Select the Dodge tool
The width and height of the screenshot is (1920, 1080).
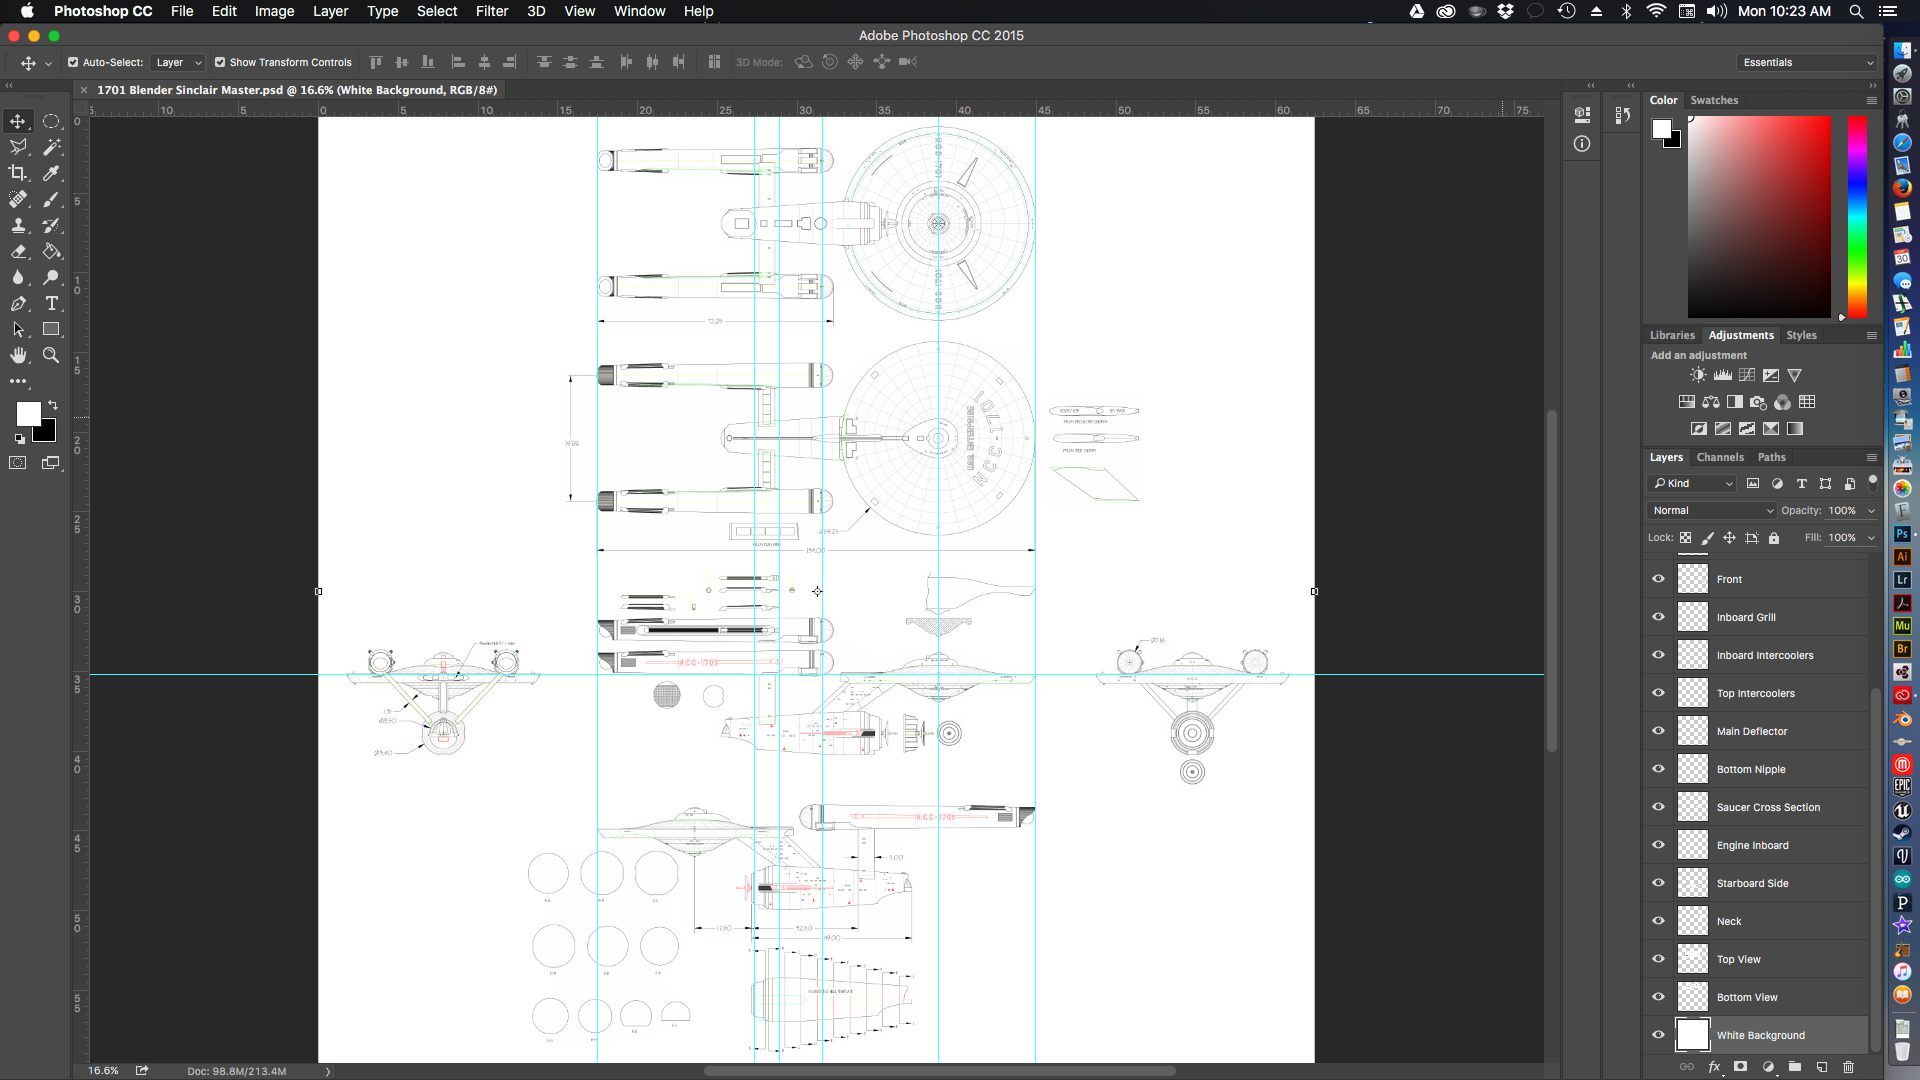[x=51, y=277]
